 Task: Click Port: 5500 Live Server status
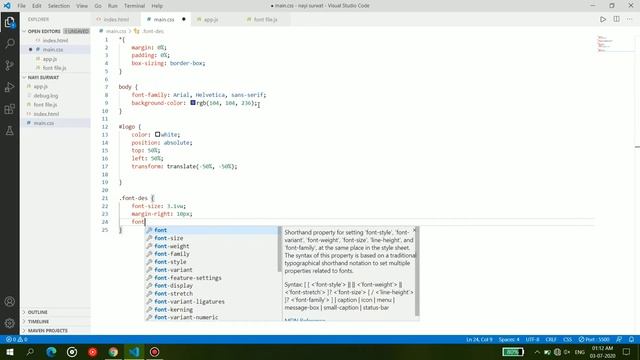[594, 339]
